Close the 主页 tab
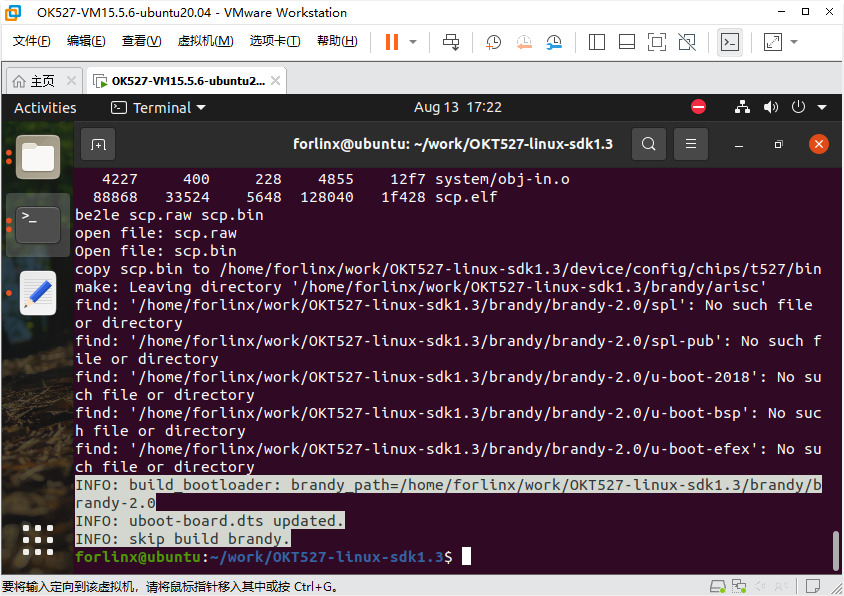Viewport: 844px width, 596px height. coord(71,81)
